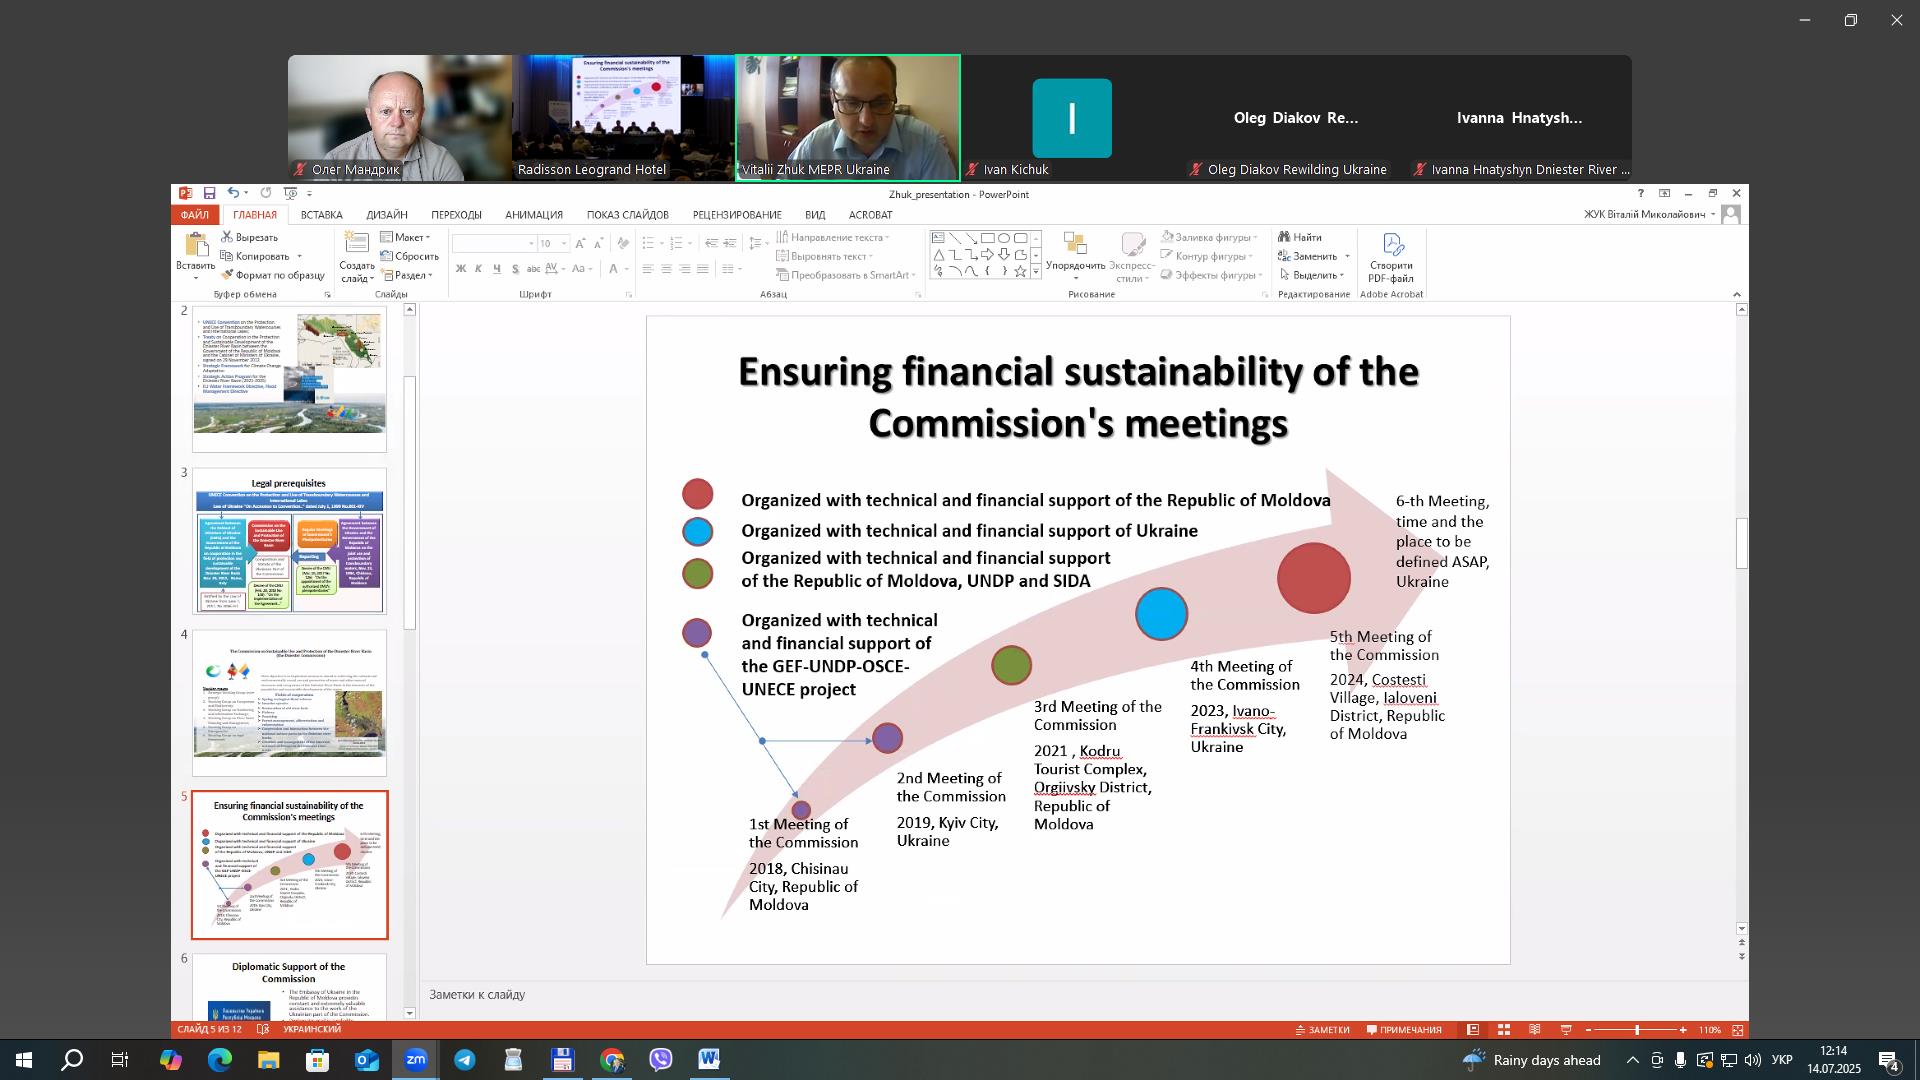This screenshot has height=1080, width=1920.
Task: Save the presentation via quick access toolbar
Action: 209,193
